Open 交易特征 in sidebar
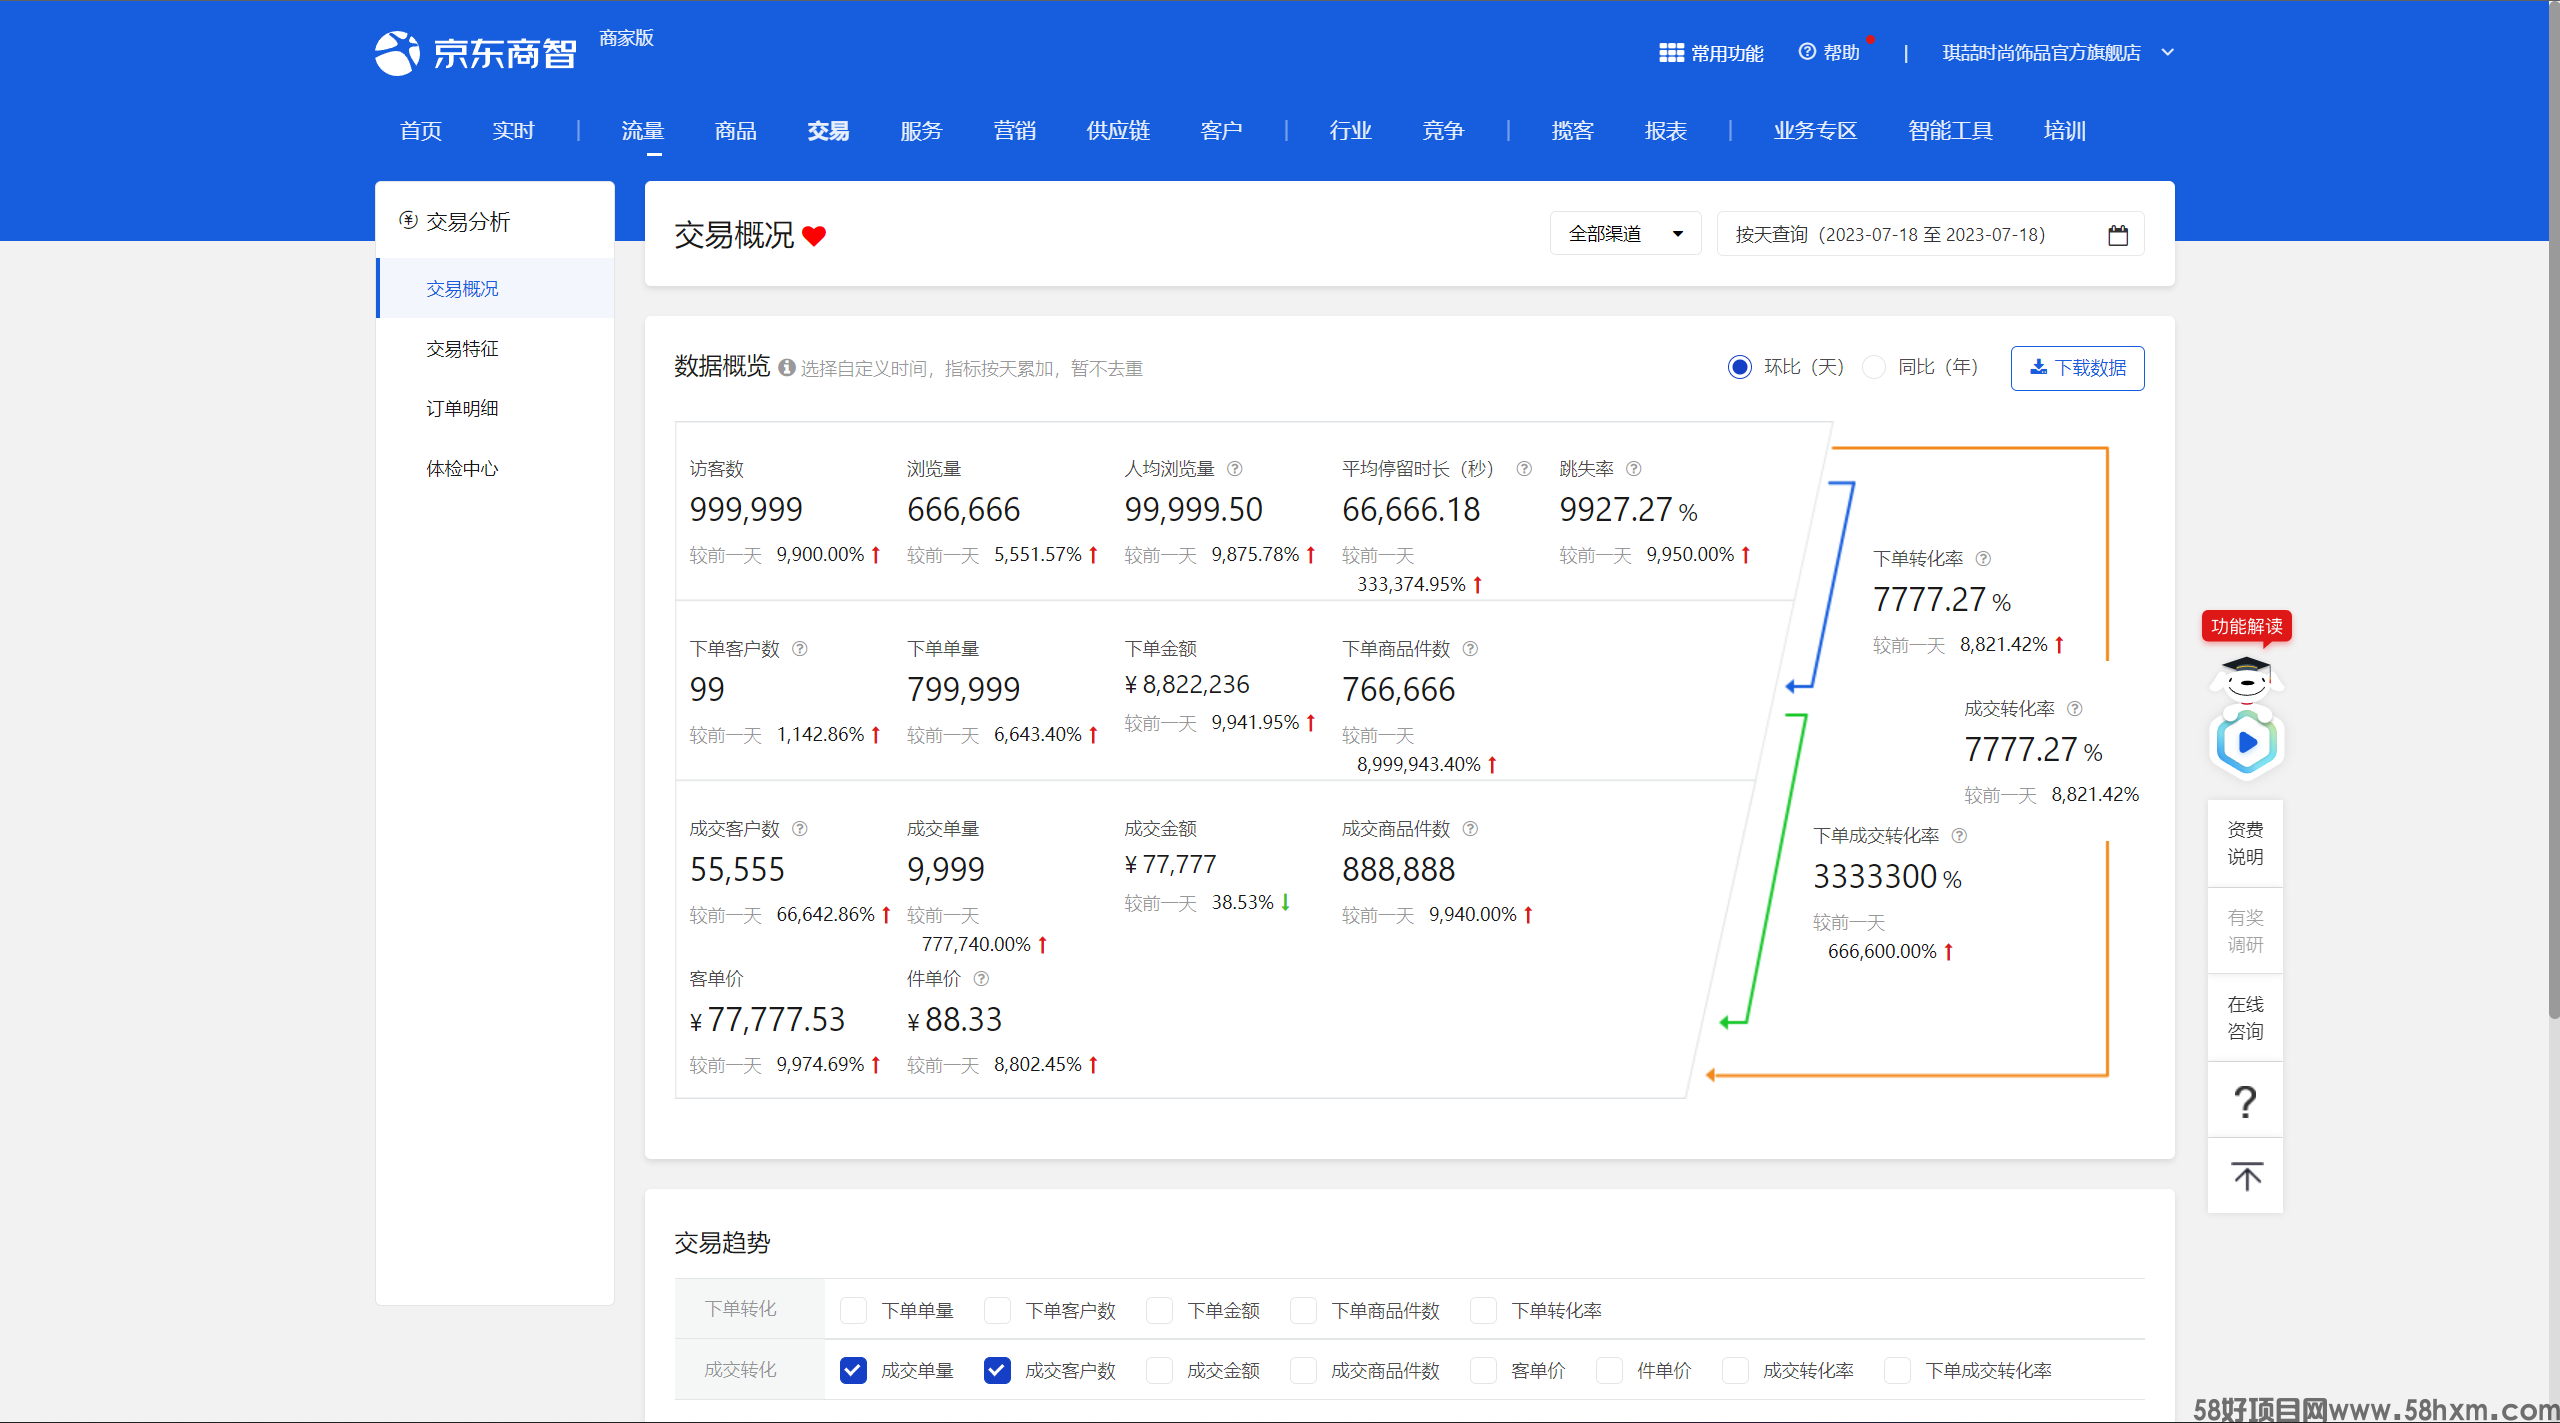The height and width of the screenshot is (1423, 2560). point(462,348)
